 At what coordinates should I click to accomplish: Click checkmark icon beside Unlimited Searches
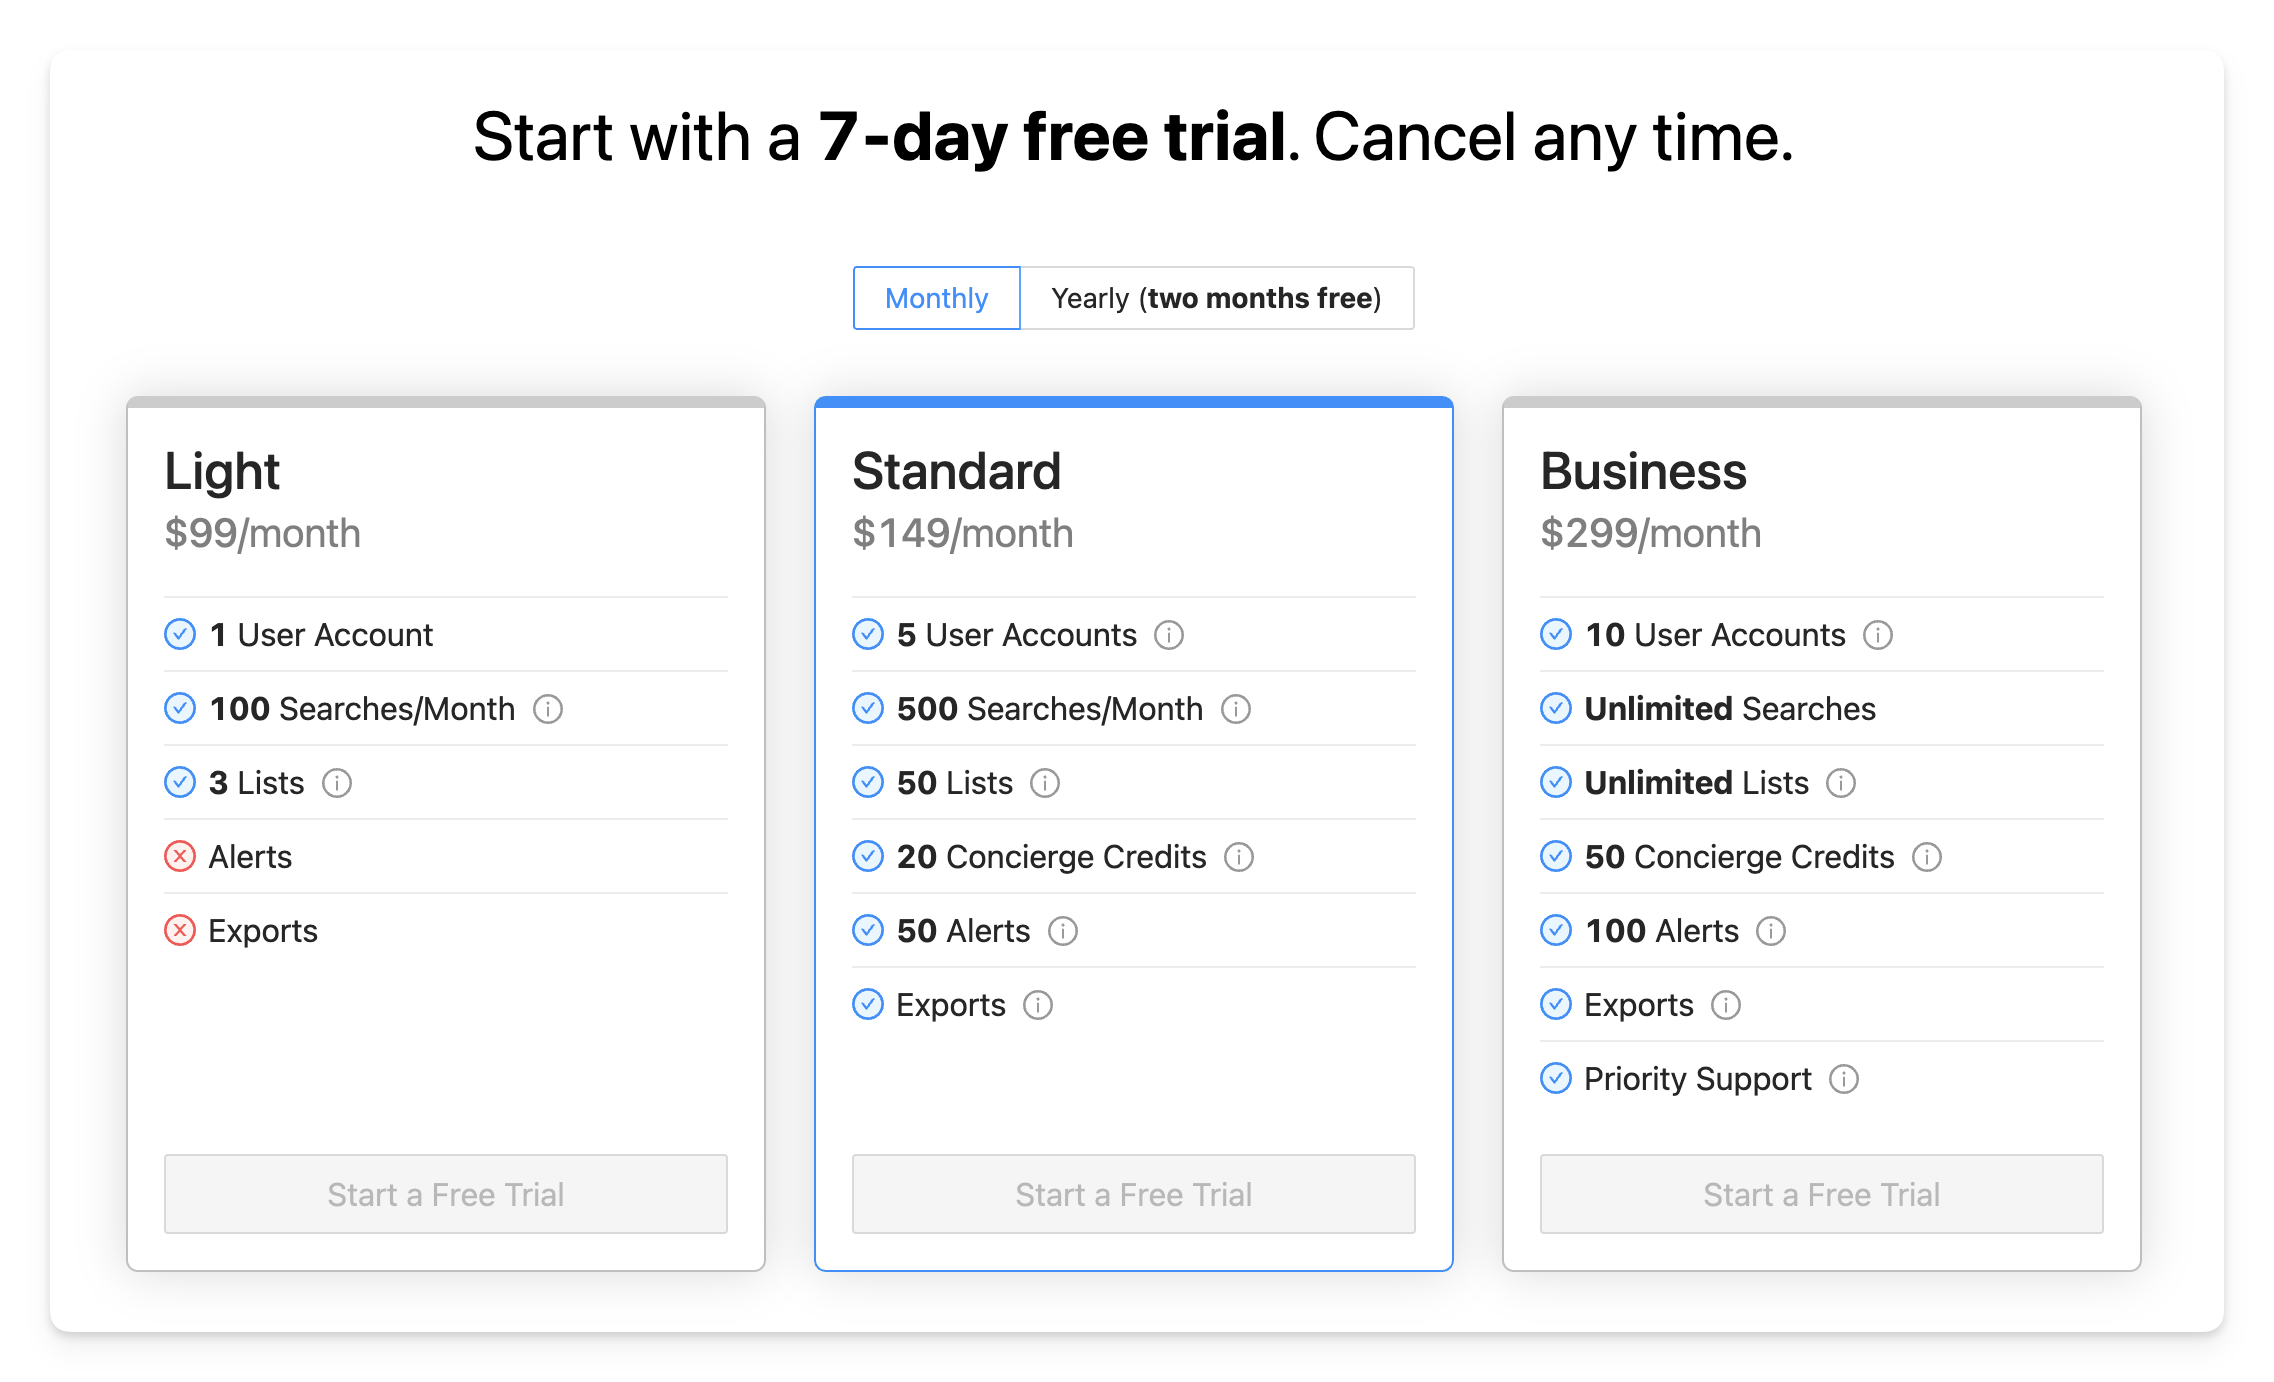pyautogui.click(x=1556, y=708)
